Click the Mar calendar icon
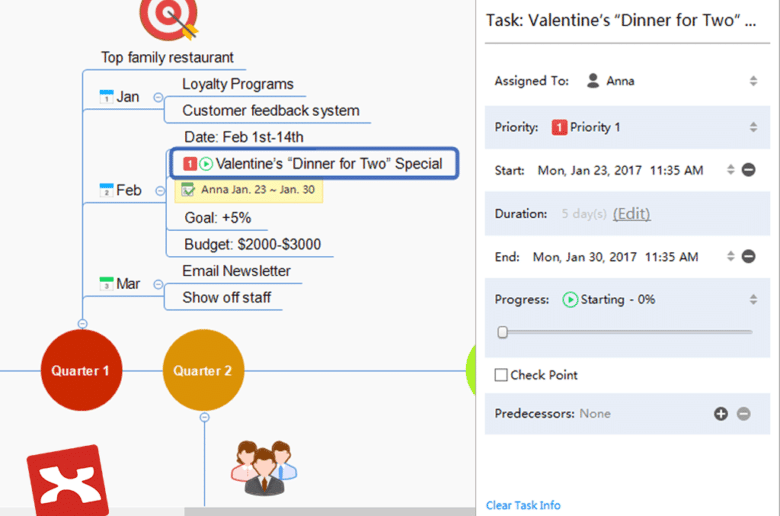The height and width of the screenshot is (516, 780). pyautogui.click(x=106, y=284)
